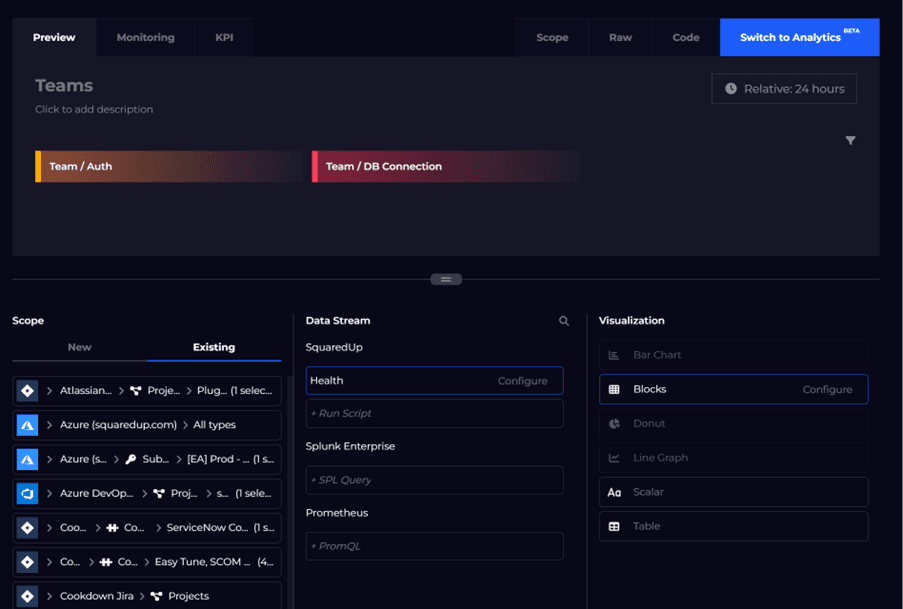The width and height of the screenshot is (903, 609).
Task: Open the KPI tab
Action: [224, 37]
